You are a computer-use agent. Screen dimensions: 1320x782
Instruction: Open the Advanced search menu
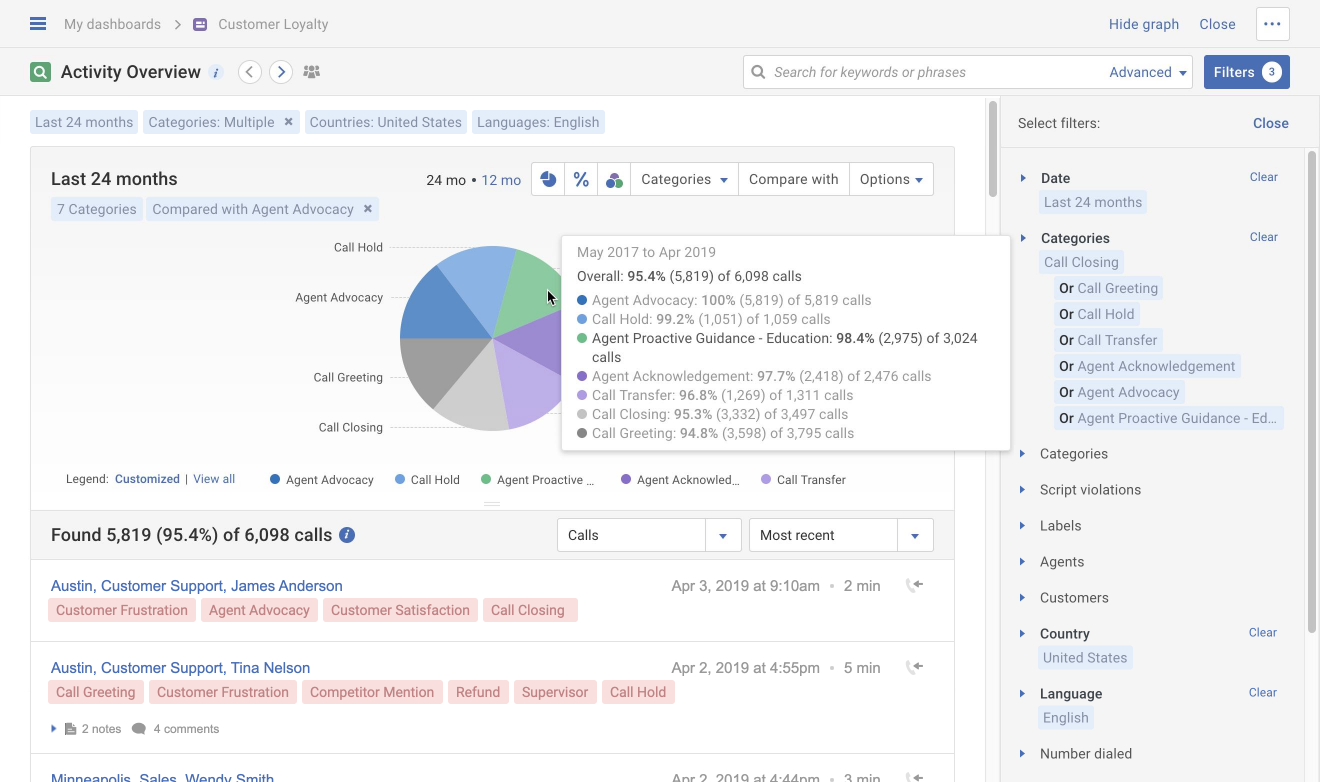(1146, 71)
